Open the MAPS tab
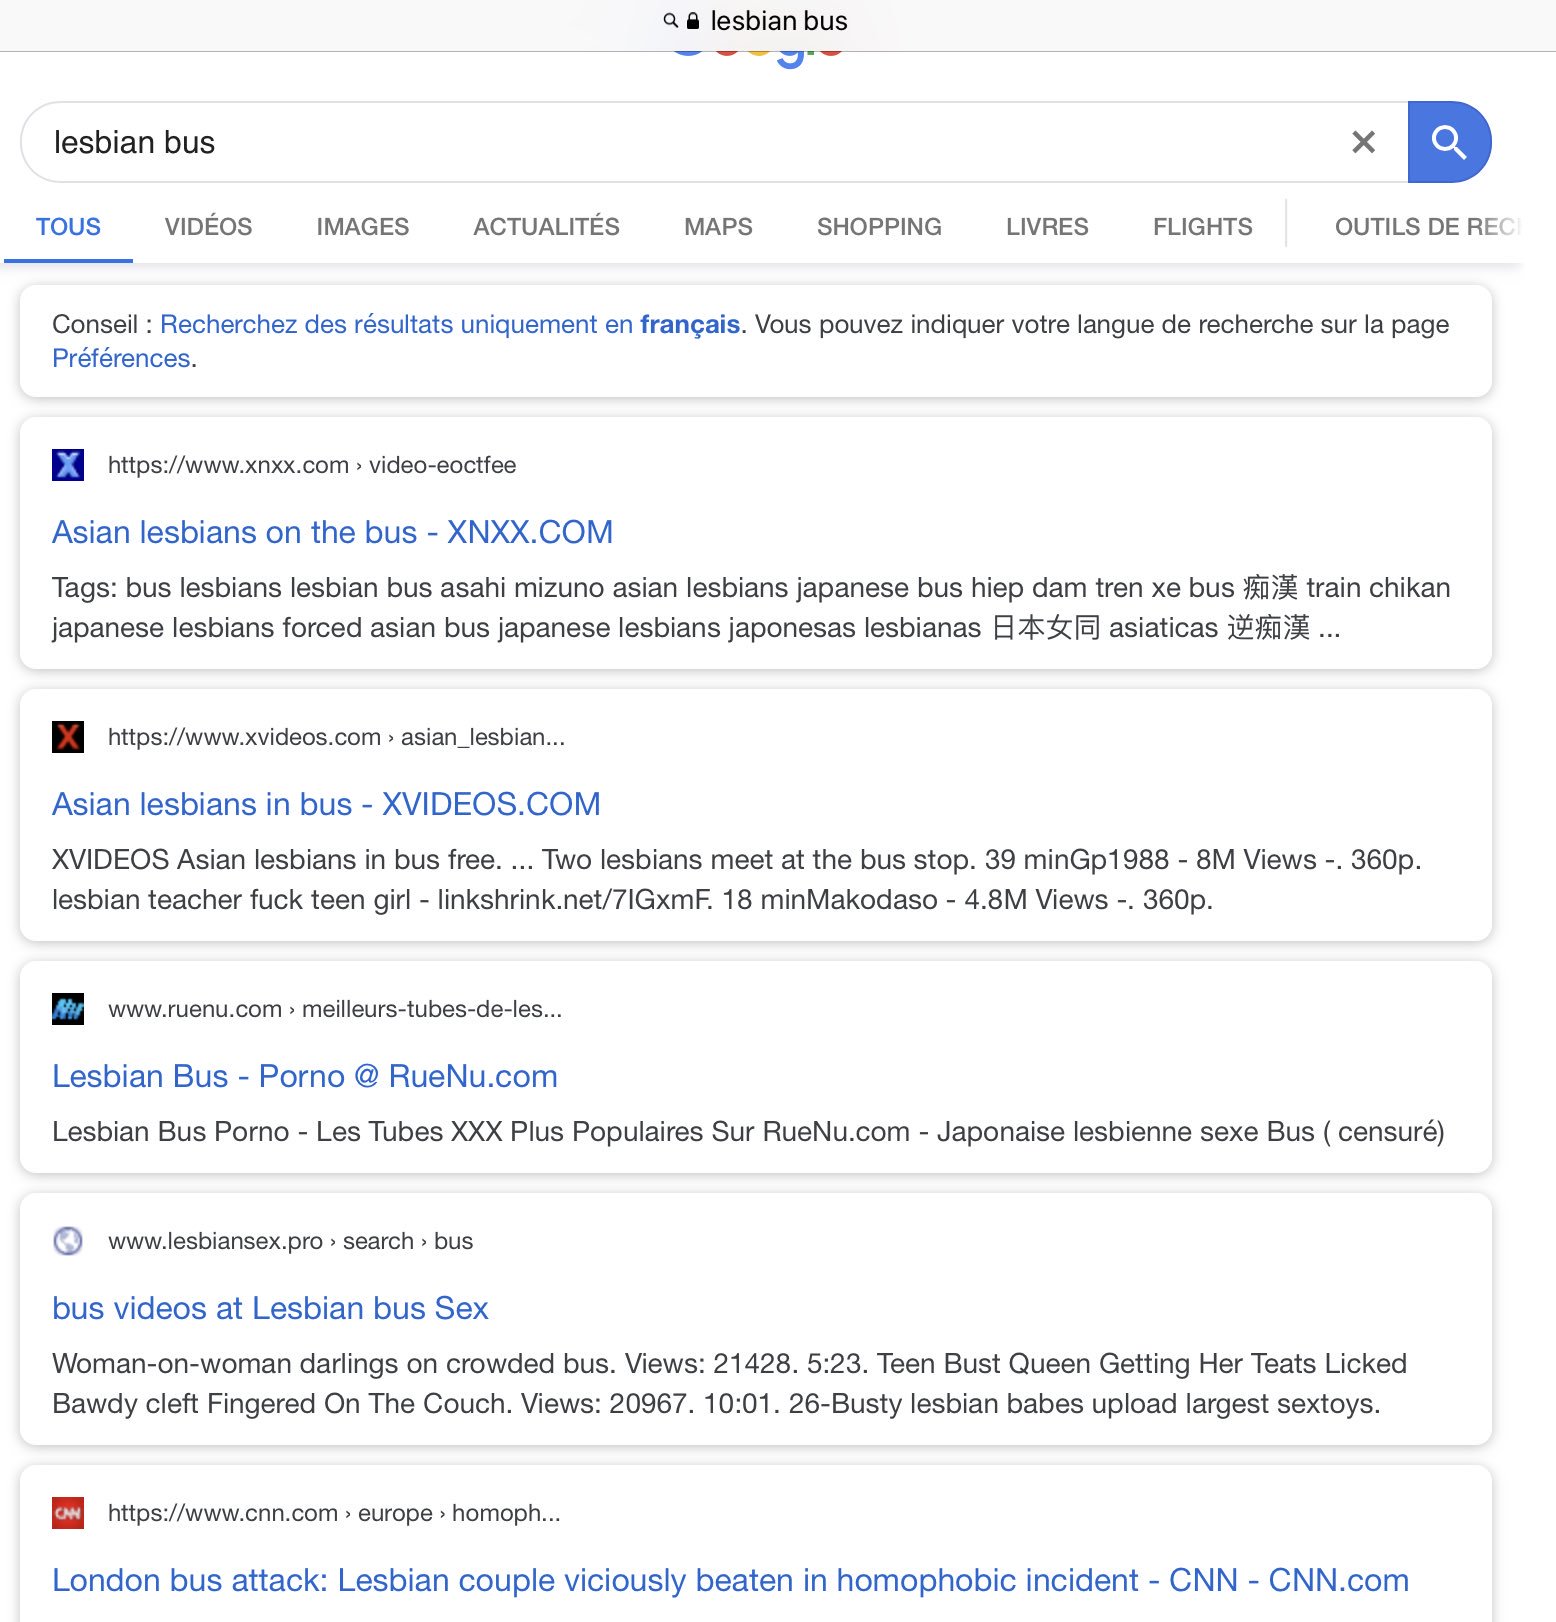This screenshot has width=1556, height=1622. tap(718, 227)
